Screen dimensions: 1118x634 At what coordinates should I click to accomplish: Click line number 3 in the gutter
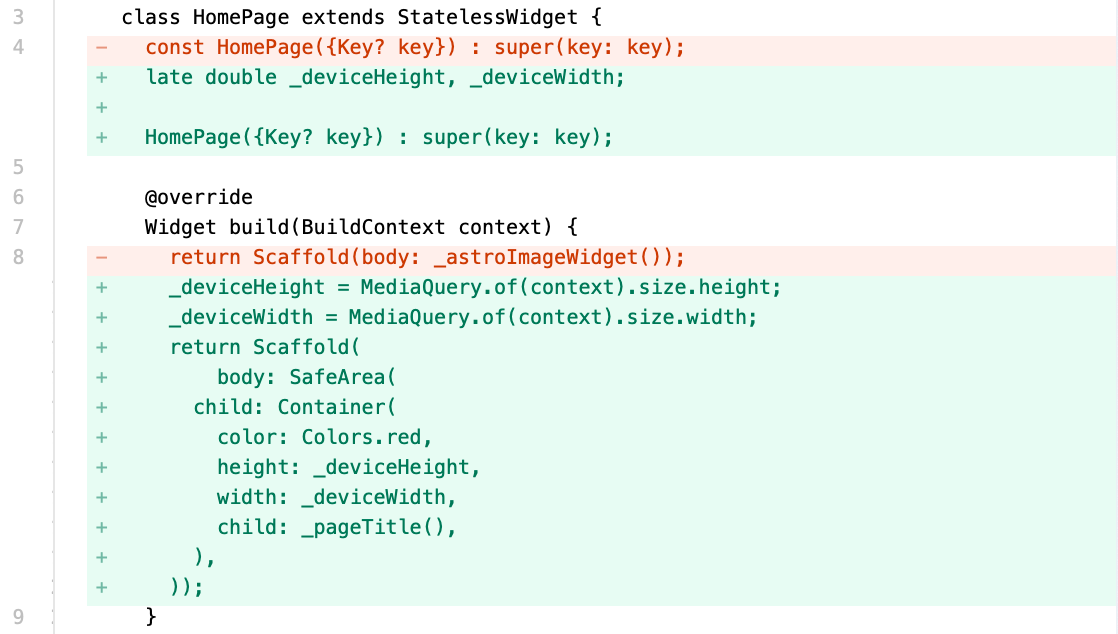(x=19, y=17)
